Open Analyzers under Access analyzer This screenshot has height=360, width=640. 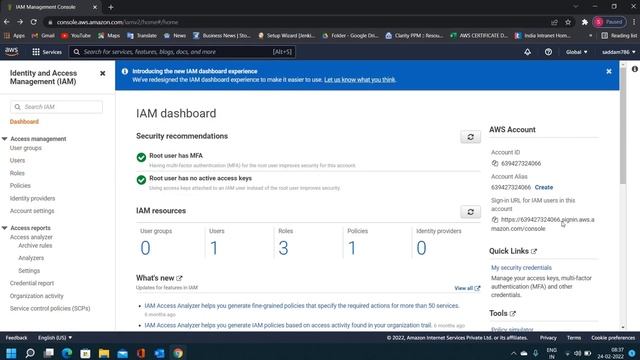pyautogui.click(x=31, y=258)
